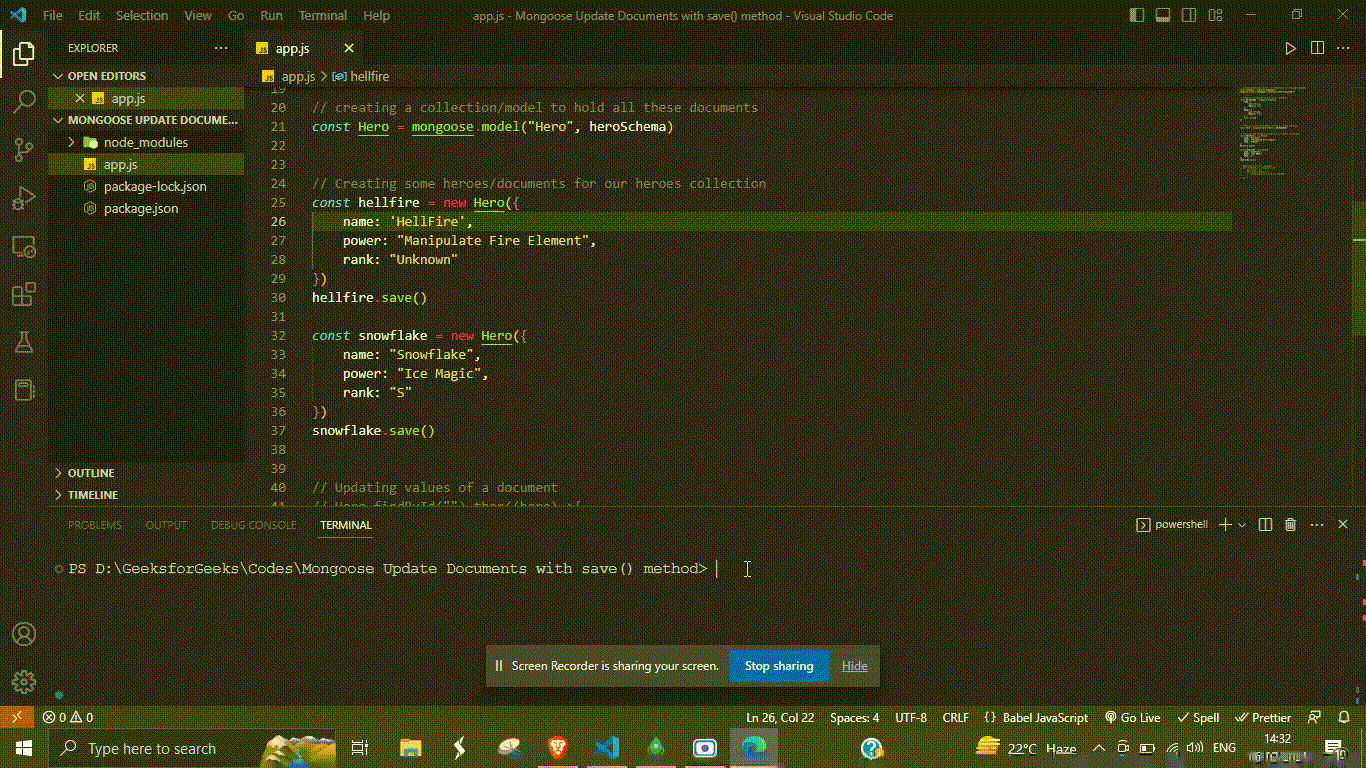The height and width of the screenshot is (768, 1366).
Task: Click in the terminal command prompt
Action: [x=717, y=568]
